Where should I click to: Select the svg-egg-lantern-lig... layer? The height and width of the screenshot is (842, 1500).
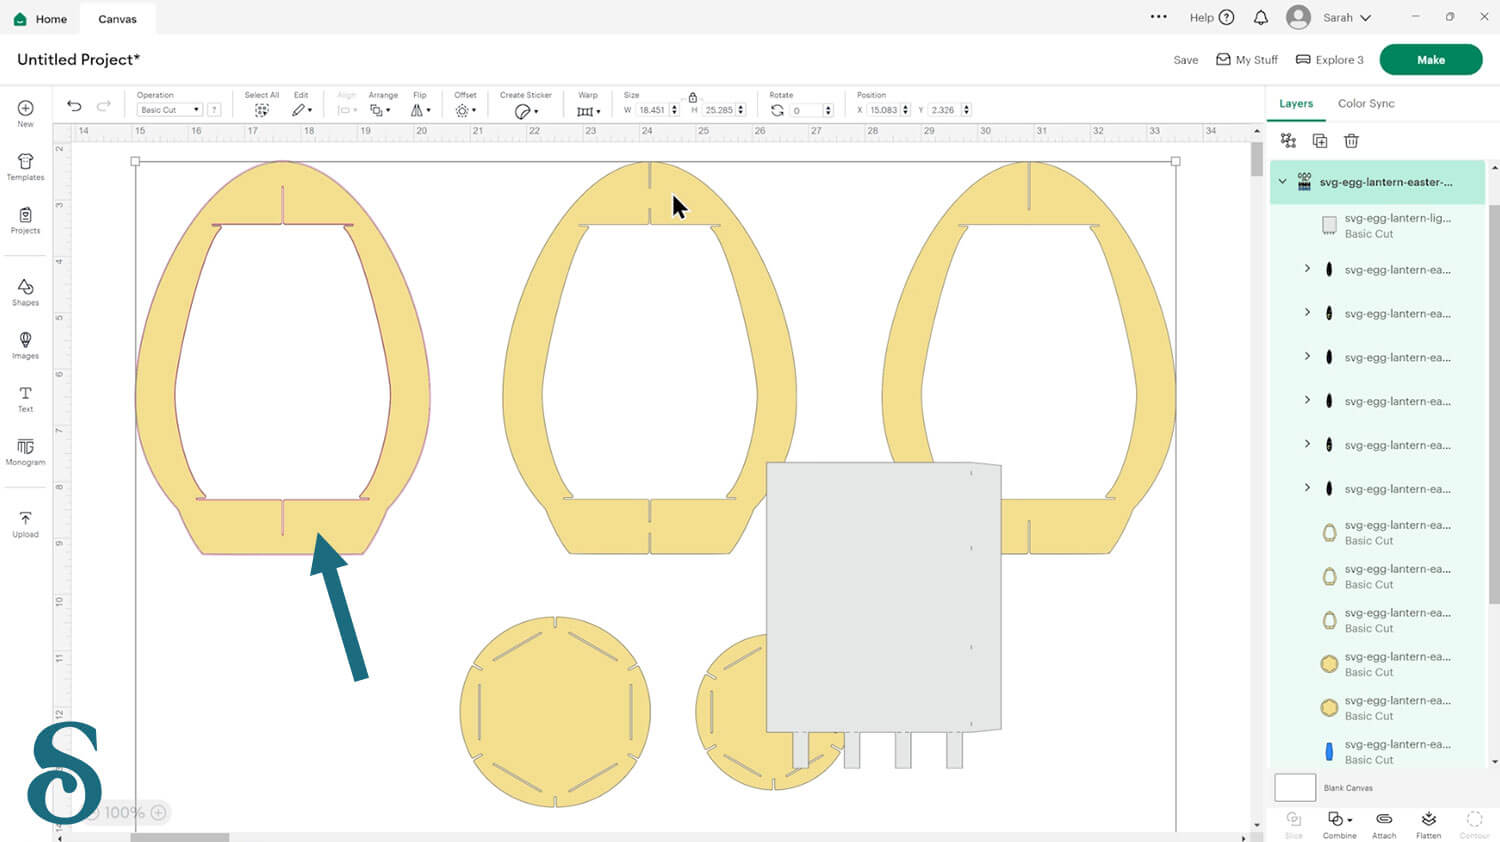click(1378, 226)
